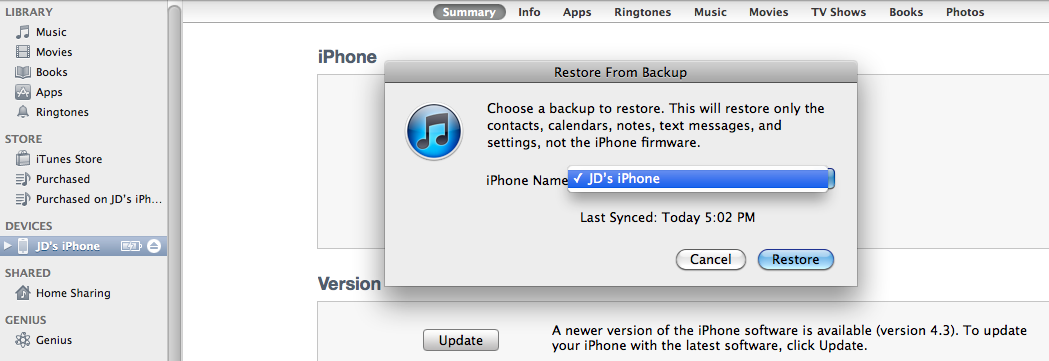Click the Update software button

pyautogui.click(x=461, y=340)
